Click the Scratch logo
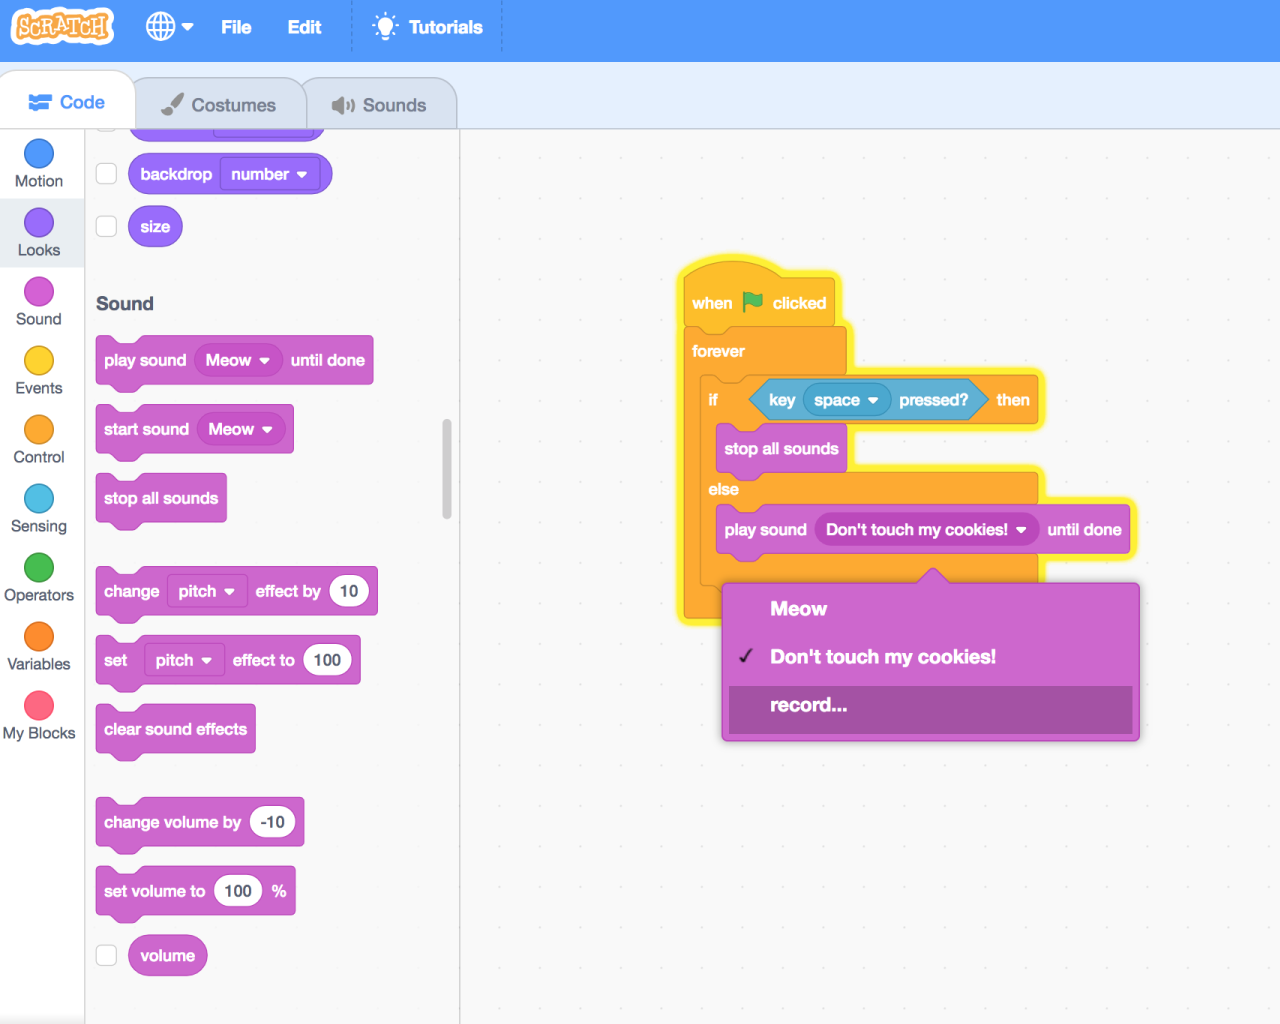The image size is (1280, 1024). coord(63,27)
